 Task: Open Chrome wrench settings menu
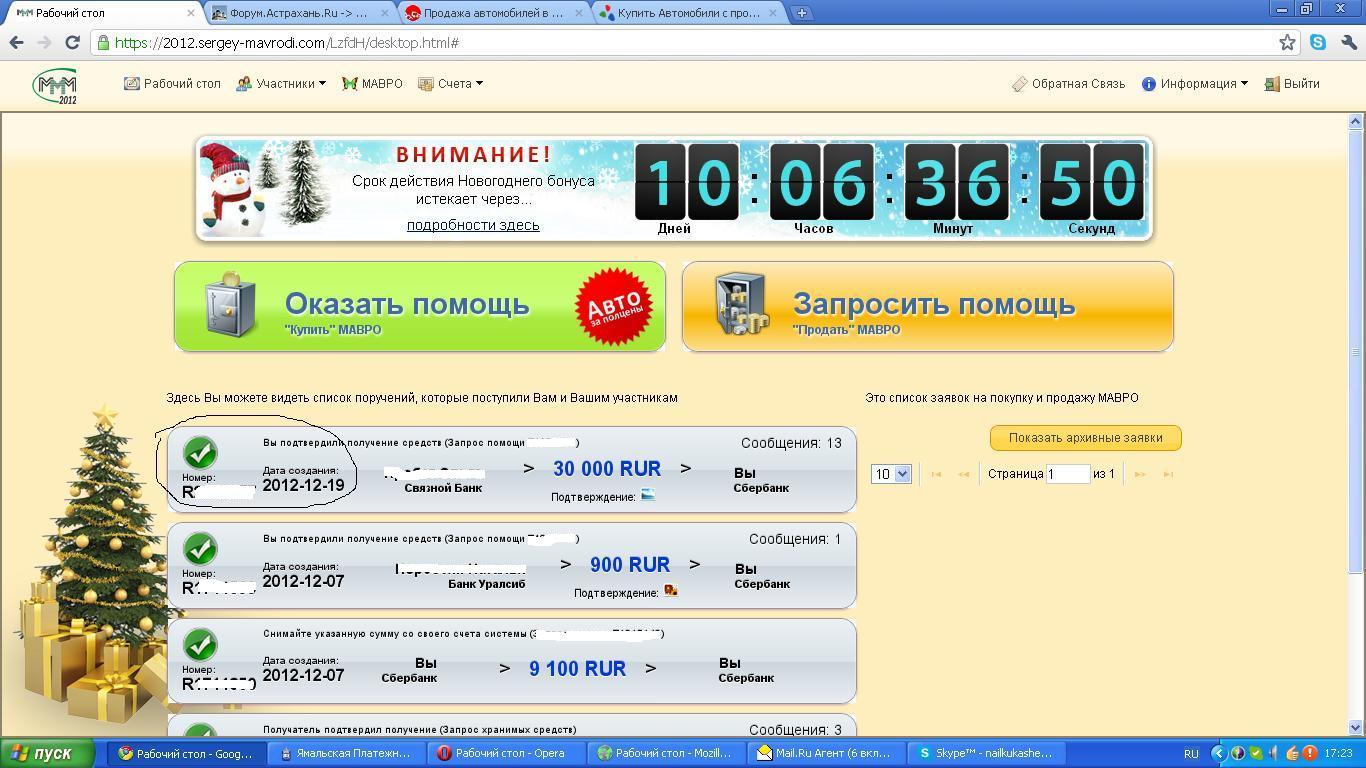tap(1348, 43)
